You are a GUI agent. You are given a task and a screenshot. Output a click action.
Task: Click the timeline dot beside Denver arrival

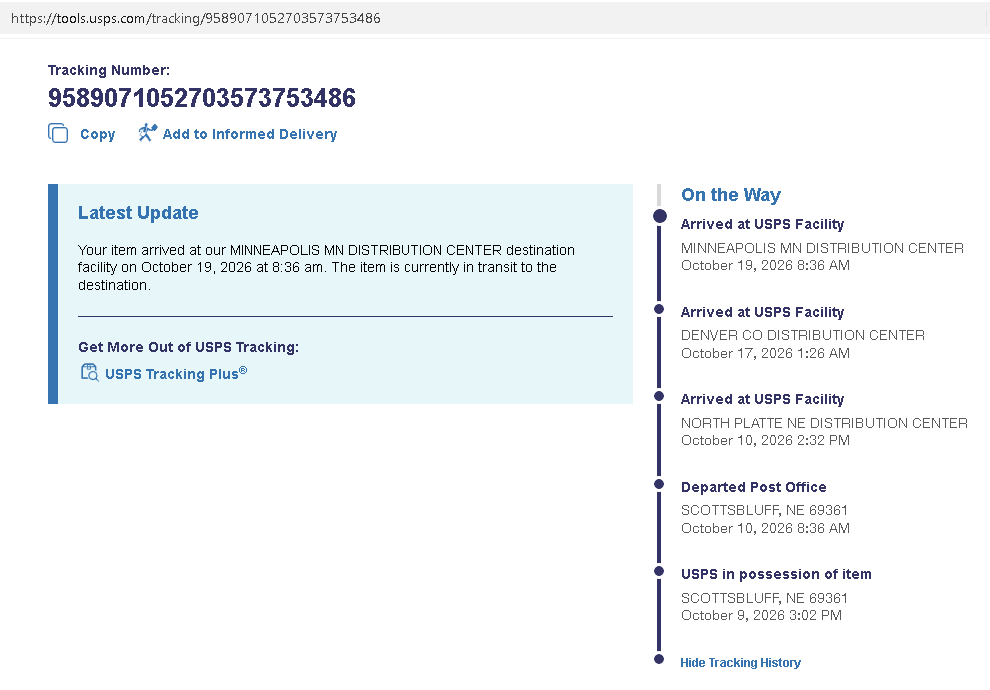(659, 309)
